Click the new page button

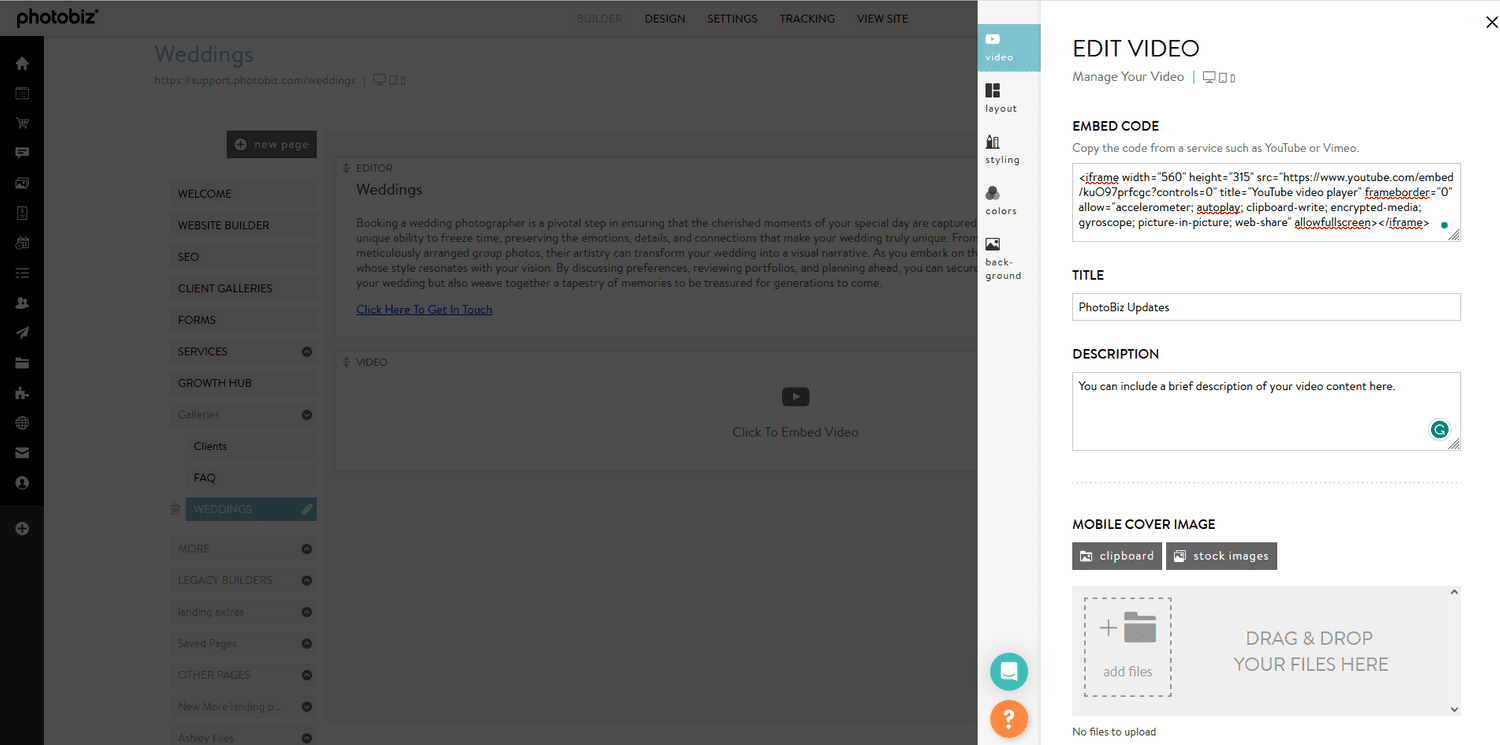click(271, 145)
